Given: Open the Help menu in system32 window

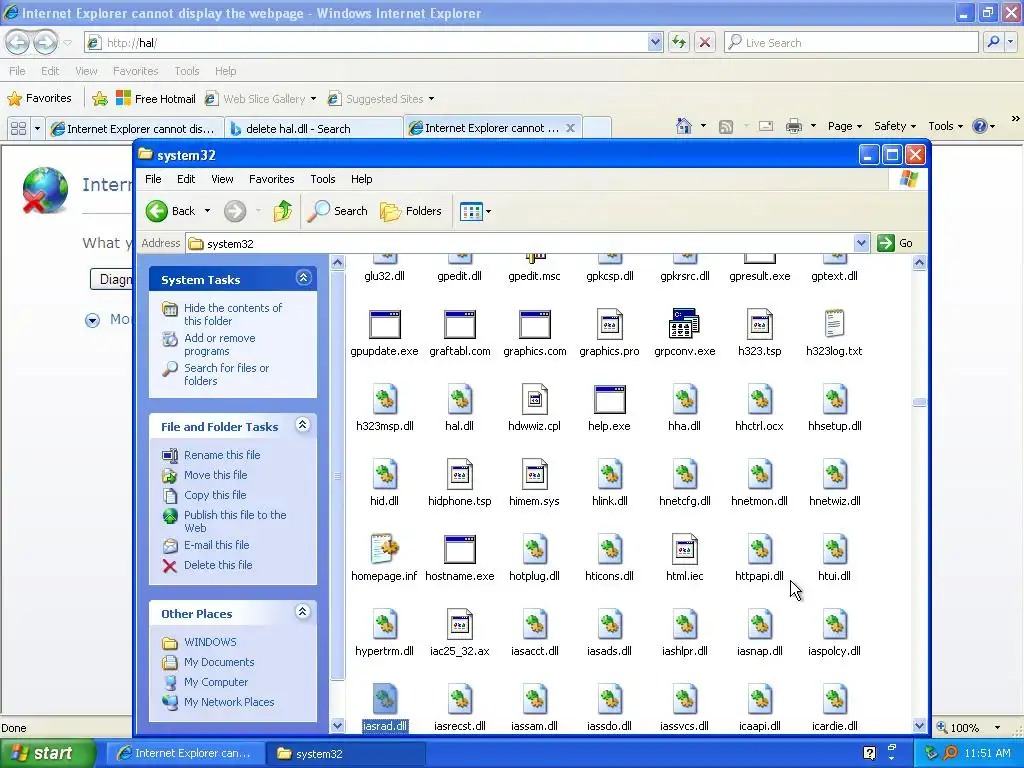Looking at the screenshot, I should [361, 179].
